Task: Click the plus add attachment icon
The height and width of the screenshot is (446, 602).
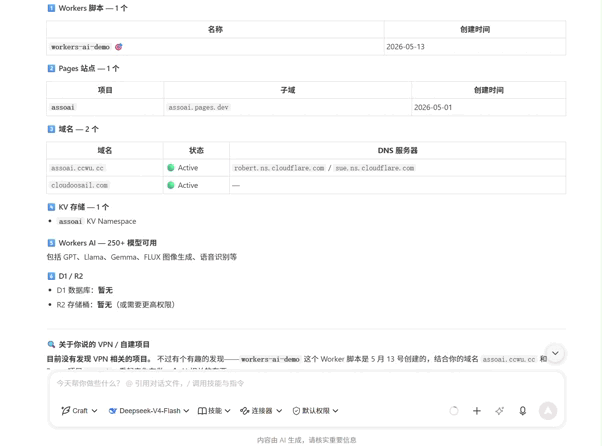Action: pos(476,411)
